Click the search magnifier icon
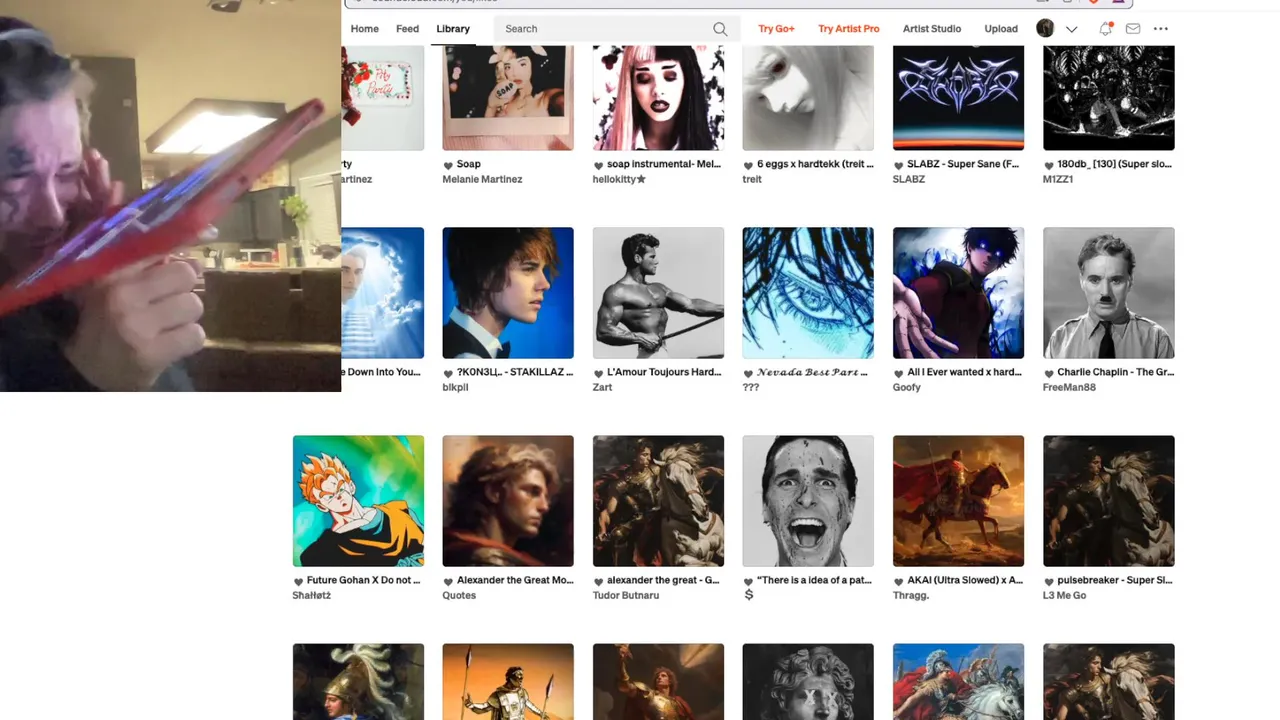Screen dimensions: 1280x720 [720, 29]
